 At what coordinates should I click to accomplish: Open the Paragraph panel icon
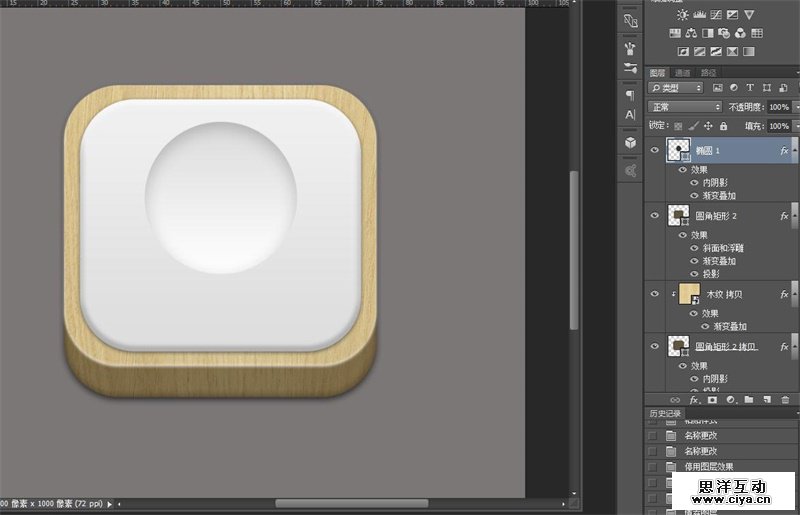tap(630, 95)
